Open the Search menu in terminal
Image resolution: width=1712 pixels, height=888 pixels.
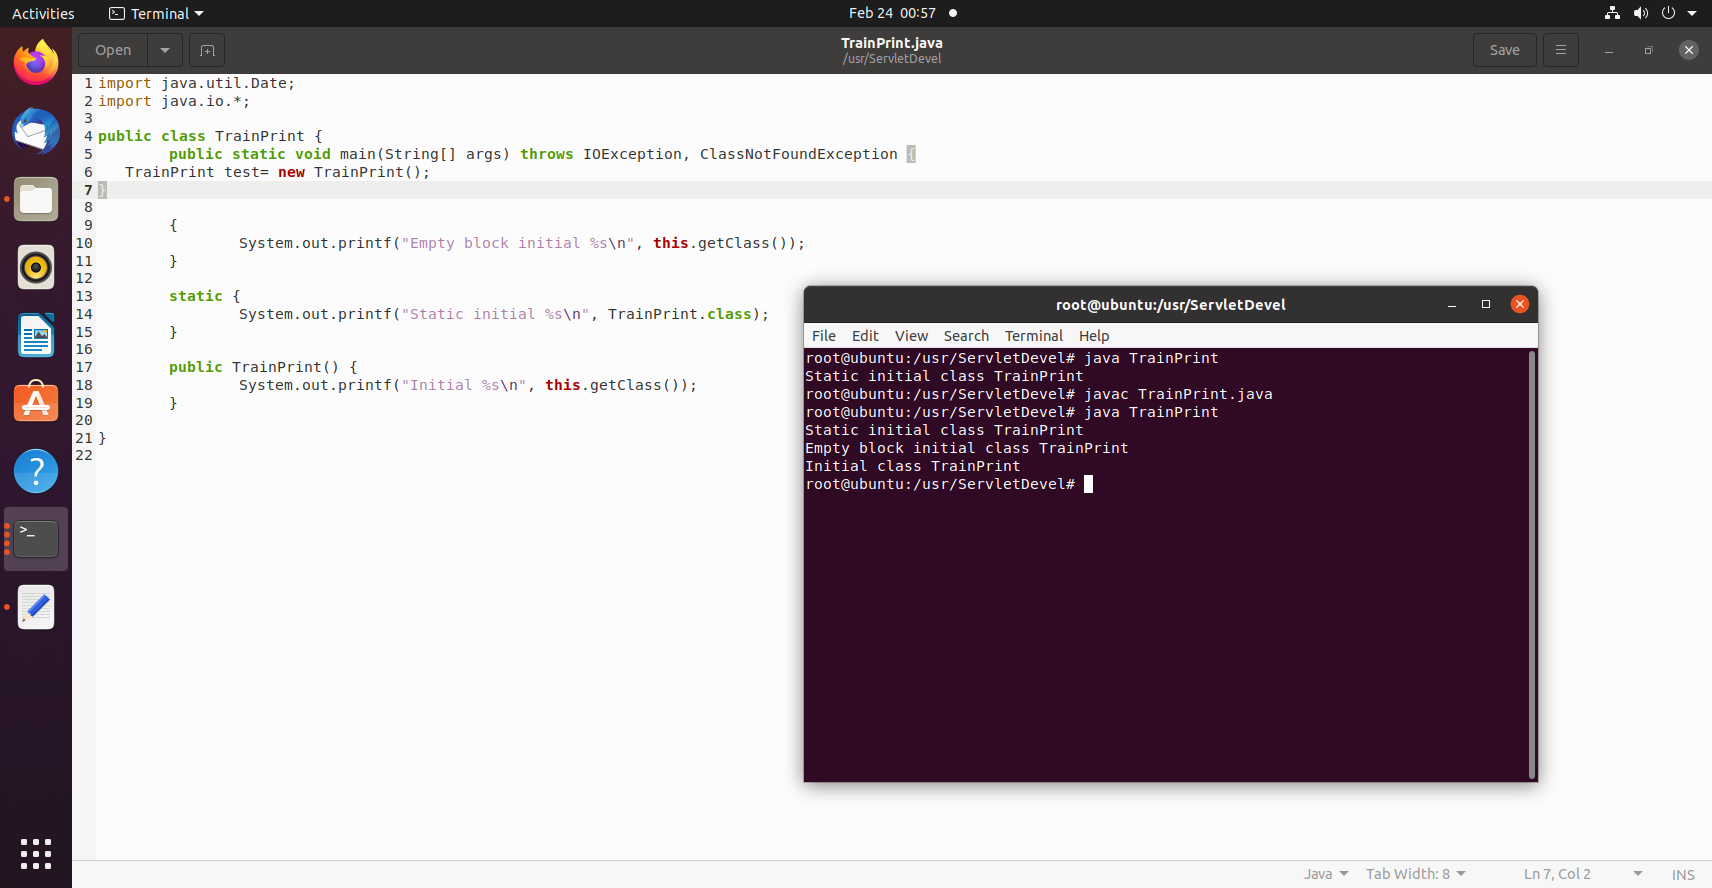(966, 336)
